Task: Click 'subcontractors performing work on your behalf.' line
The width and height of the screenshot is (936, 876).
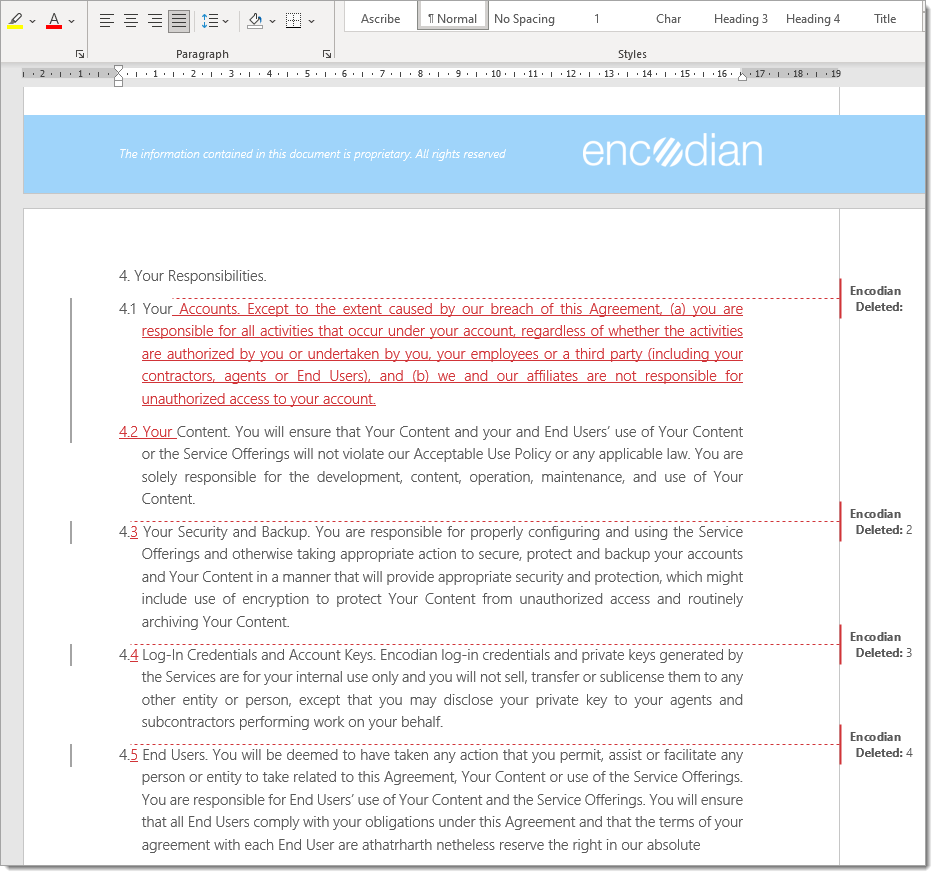Action: (292, 722)
